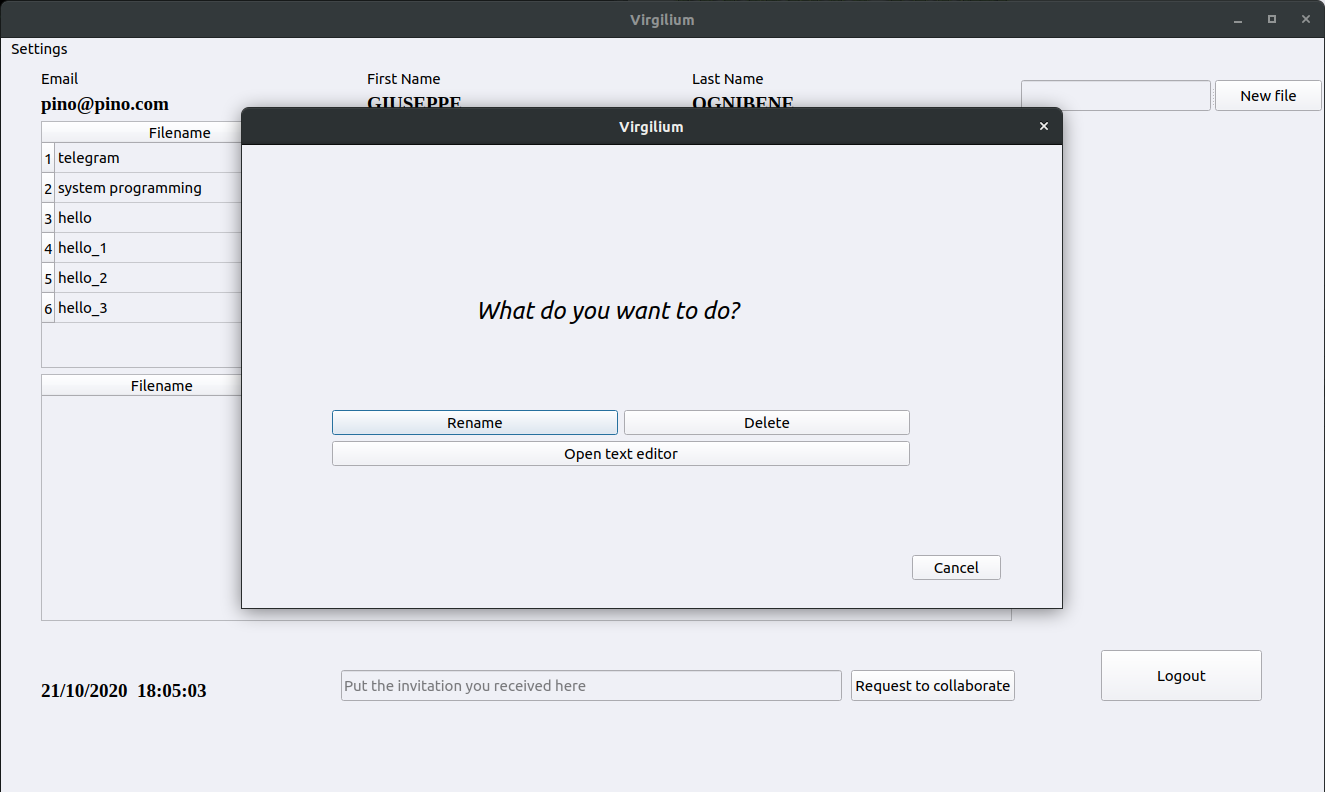
Task: Click the pino@pino.com email text
Action: pyautogui.click(x=105, y=104)
